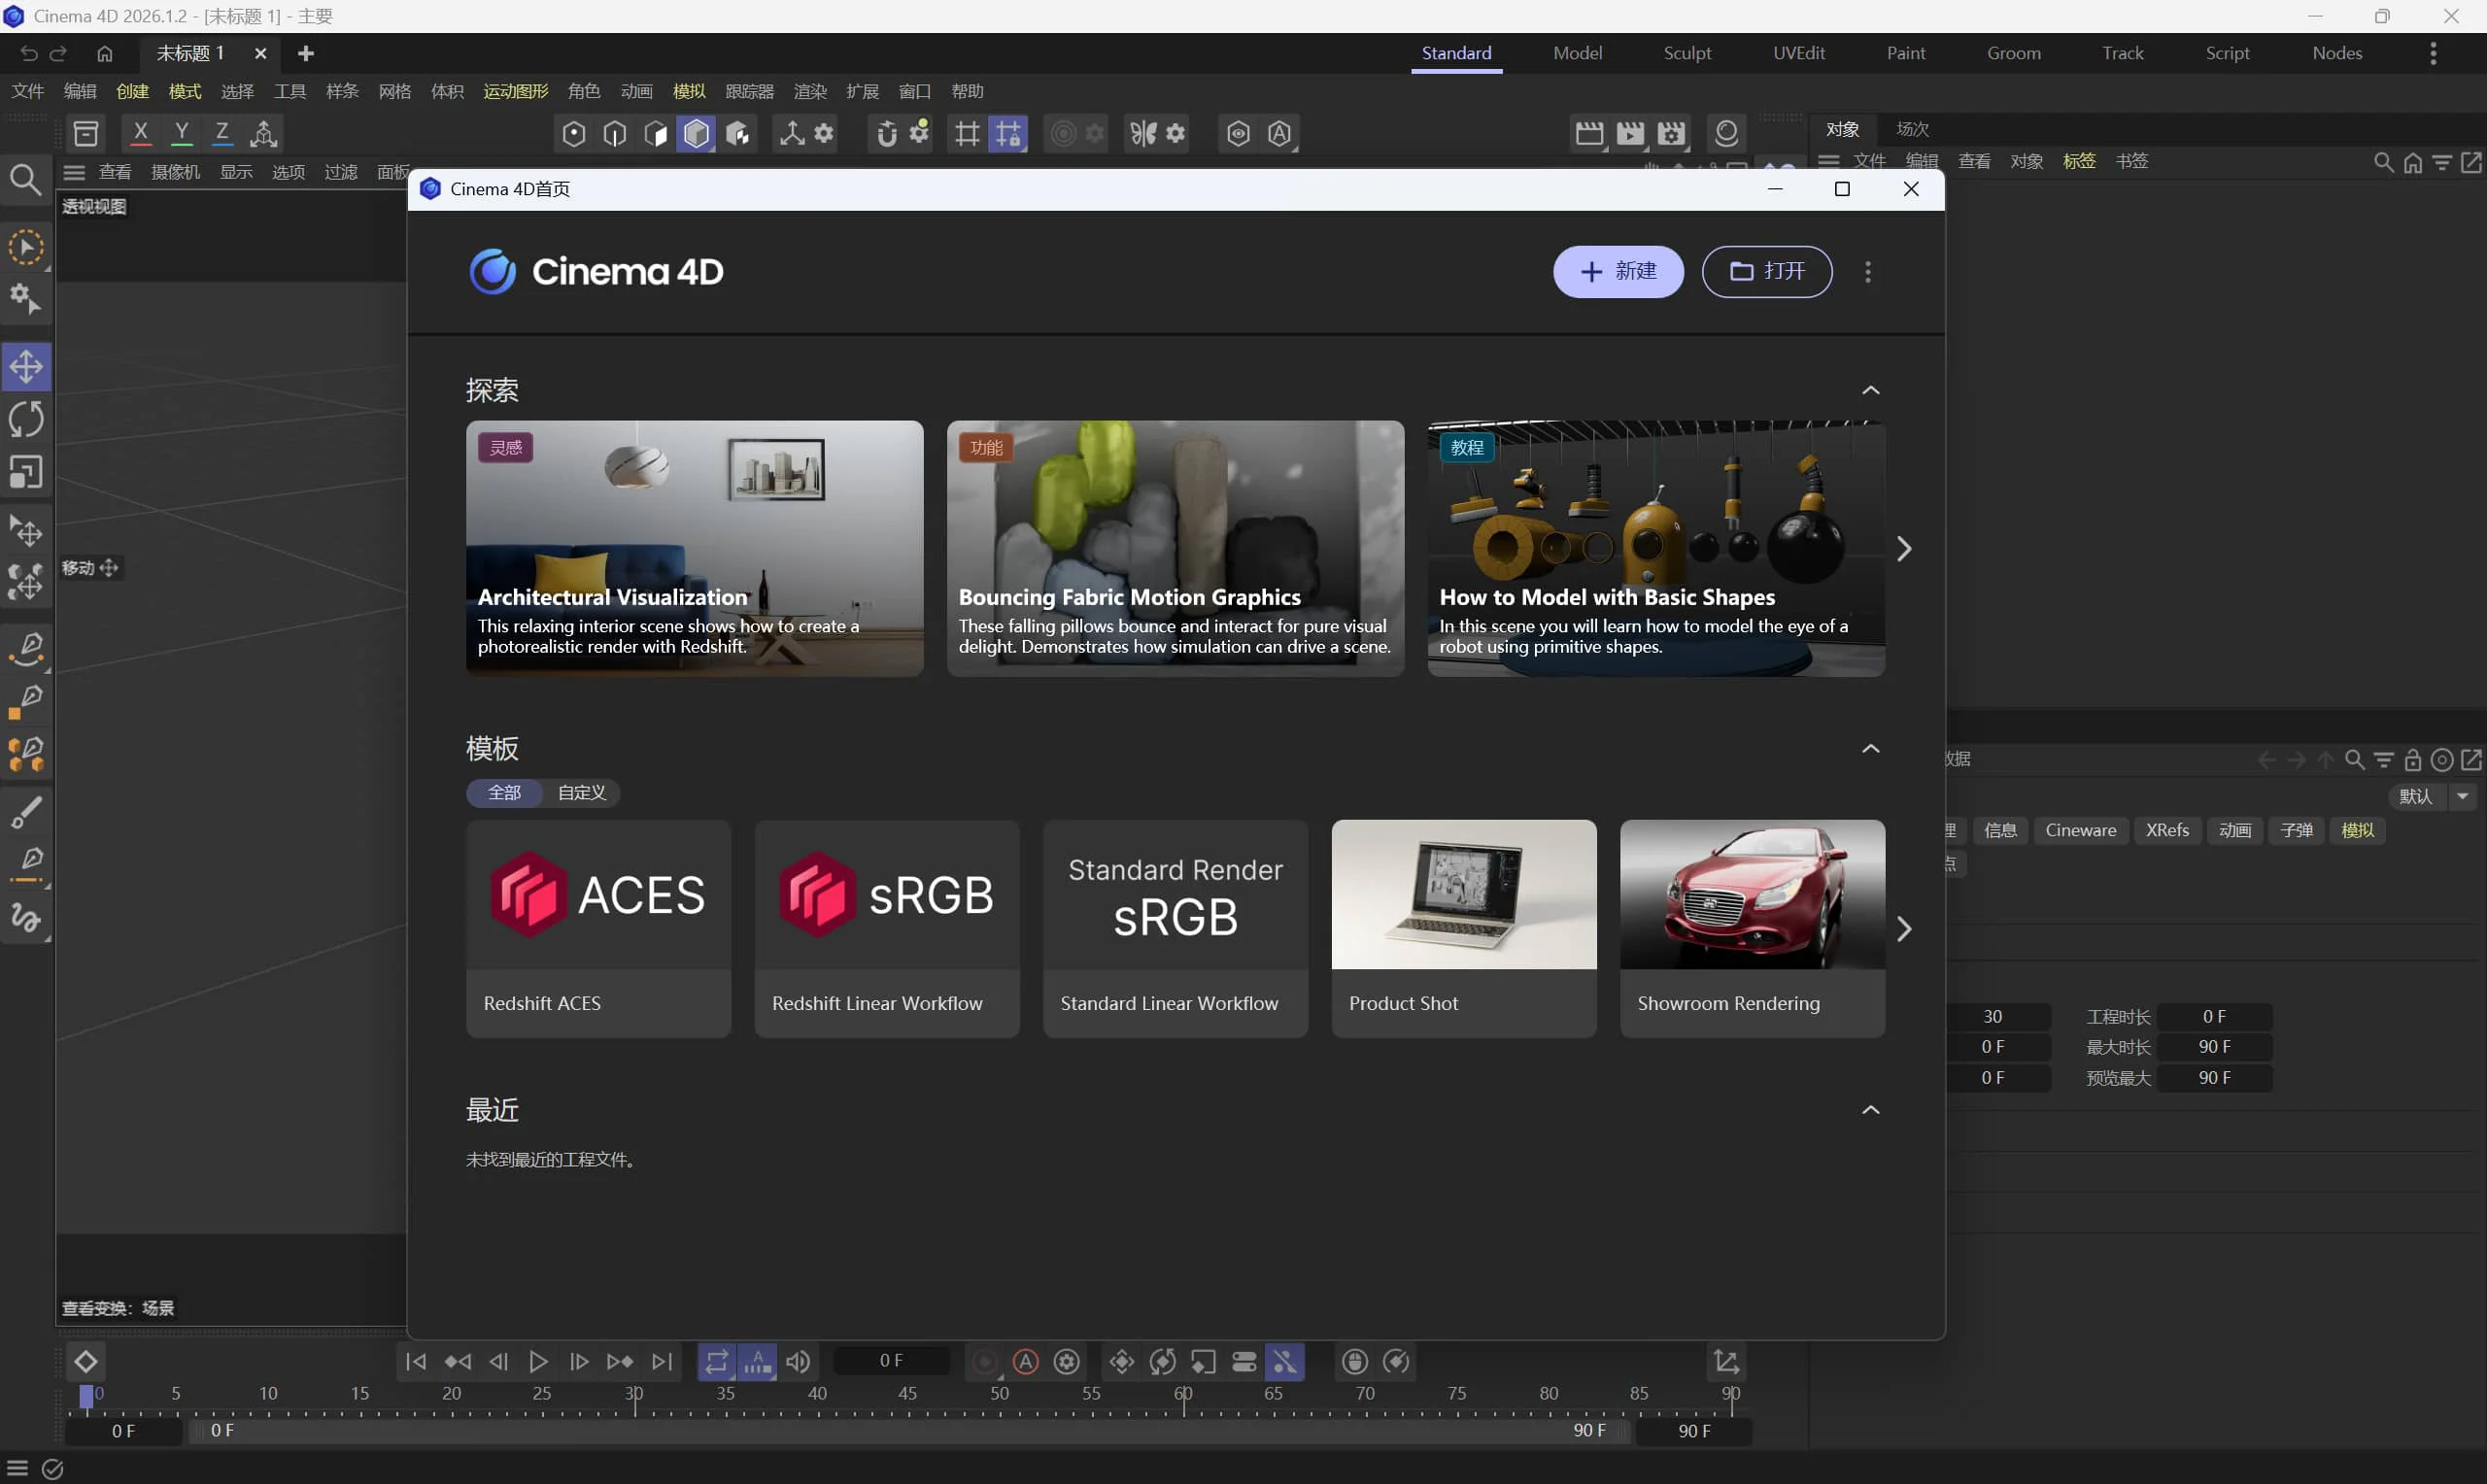The width and height of the screenshot is (2487, 1484).
Task: Select the Scale tool
Action: [26, 472]
